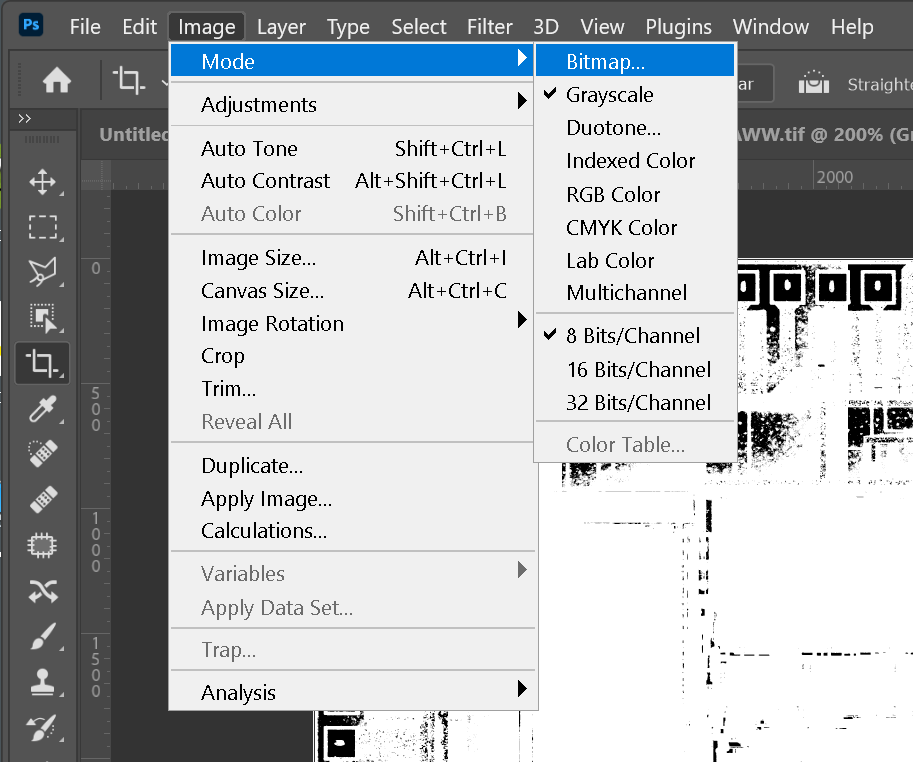This screenshot has width=913, height=762.
Task: Select the Healing Brush bandage tool
Action: click(x=43, y=499)
